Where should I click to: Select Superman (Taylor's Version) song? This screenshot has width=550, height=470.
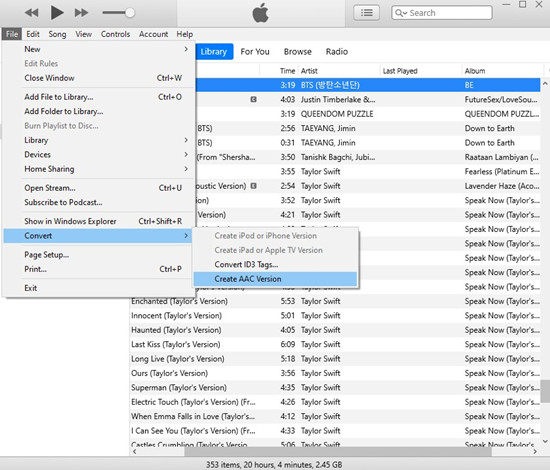pos(179,388)
